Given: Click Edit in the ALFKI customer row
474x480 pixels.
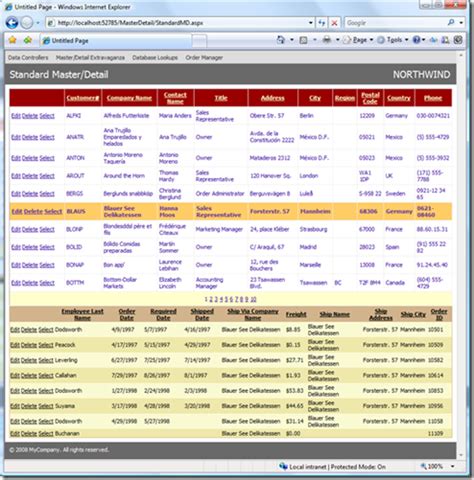Looking at the screenshot, I should pos(16,116).
